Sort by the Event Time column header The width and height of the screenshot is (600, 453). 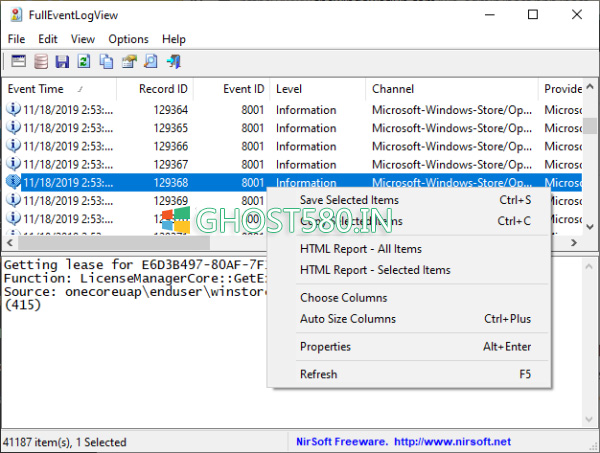click(59, 89)
